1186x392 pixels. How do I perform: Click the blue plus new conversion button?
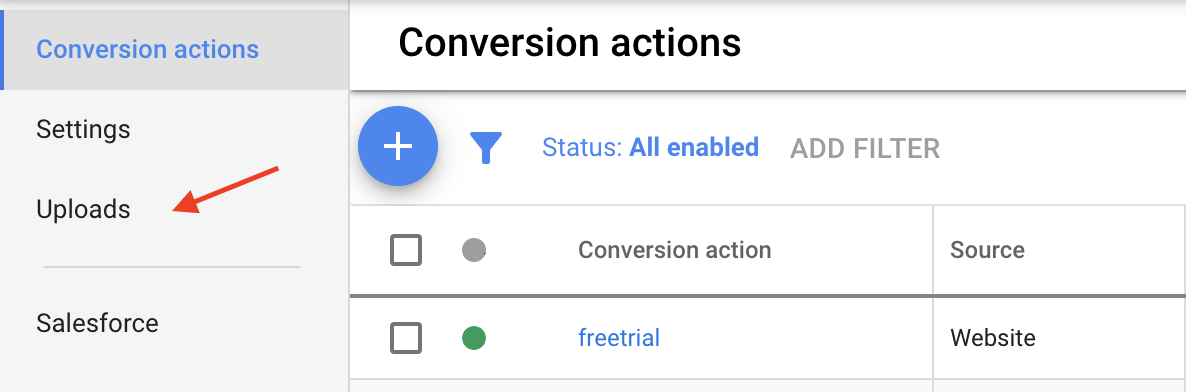[x=398, y=147]
